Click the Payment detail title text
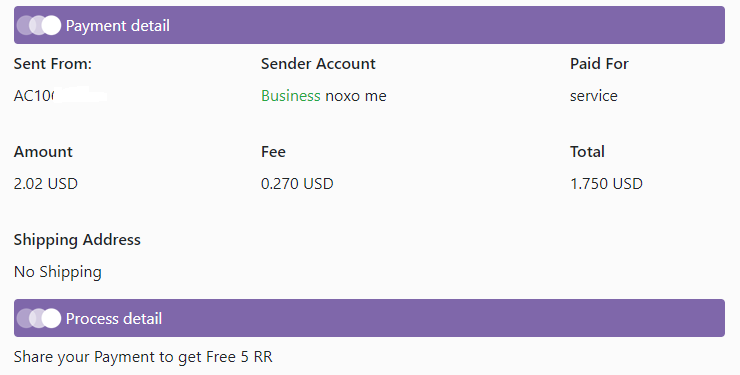This screenshot has width=740, height=375. (x=118, y=25)
